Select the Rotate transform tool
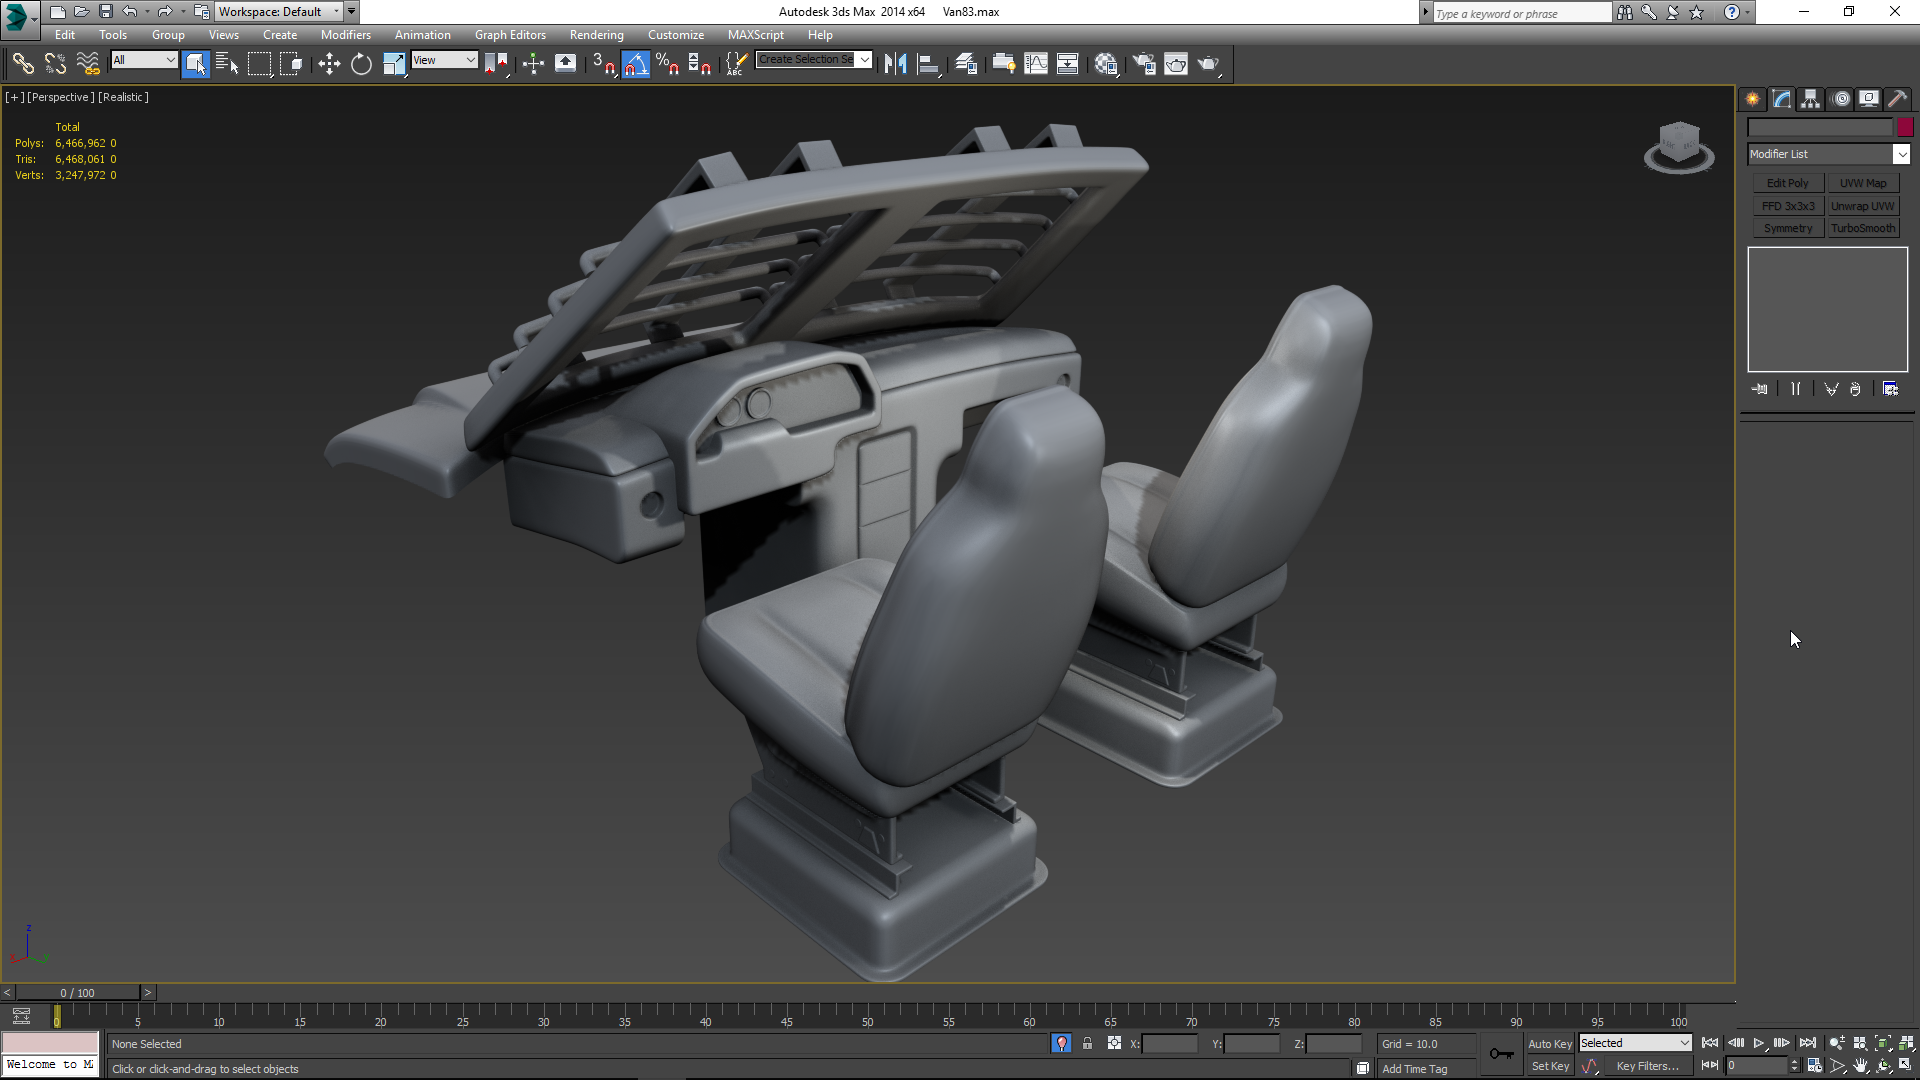The image size is (1920, 1080). (x=361, y=64)
